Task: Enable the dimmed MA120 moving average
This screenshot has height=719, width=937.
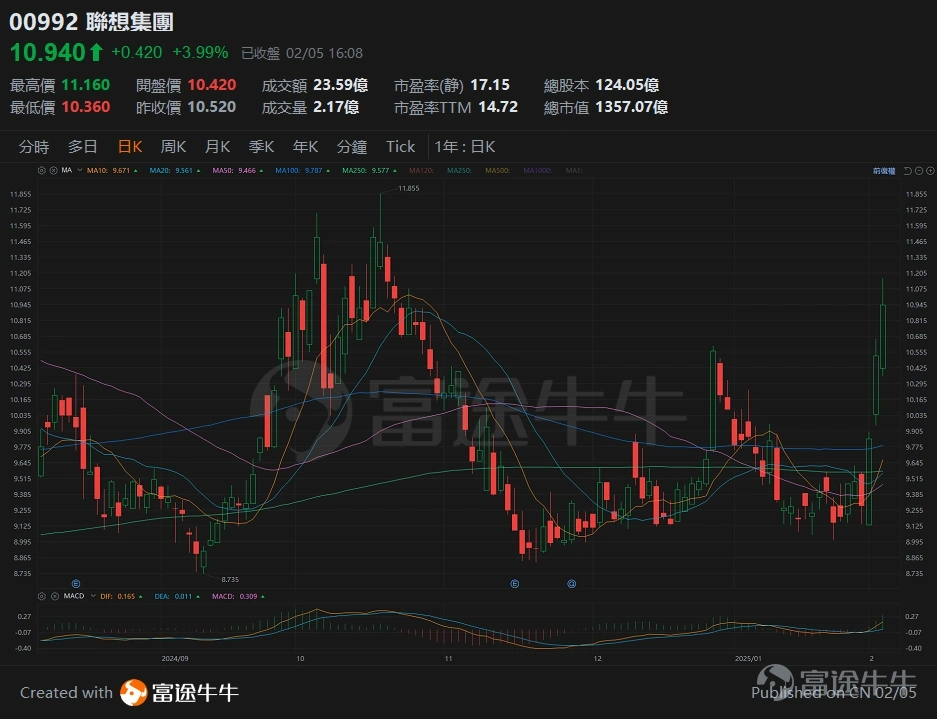Action: tap(422, 170)
